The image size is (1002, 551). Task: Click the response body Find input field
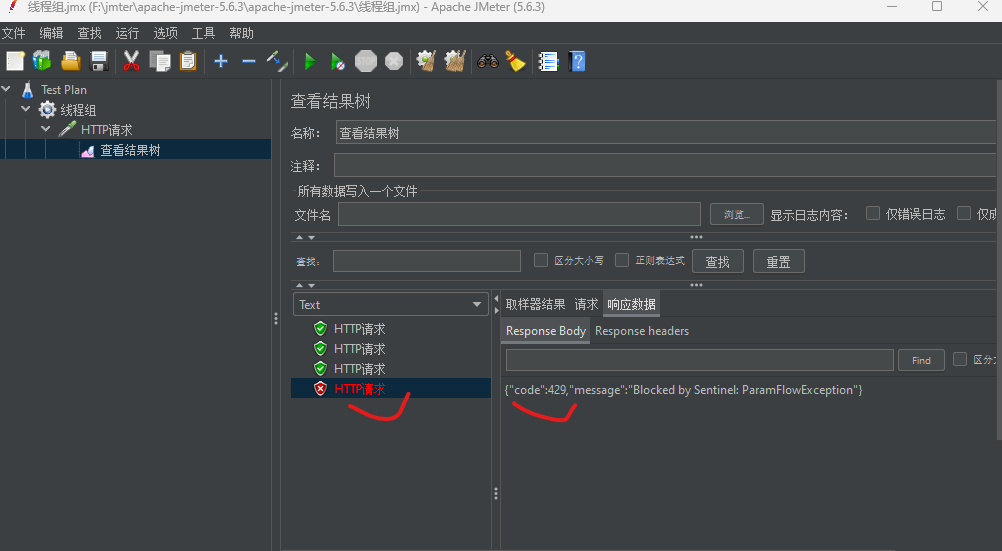pos(699,360)
